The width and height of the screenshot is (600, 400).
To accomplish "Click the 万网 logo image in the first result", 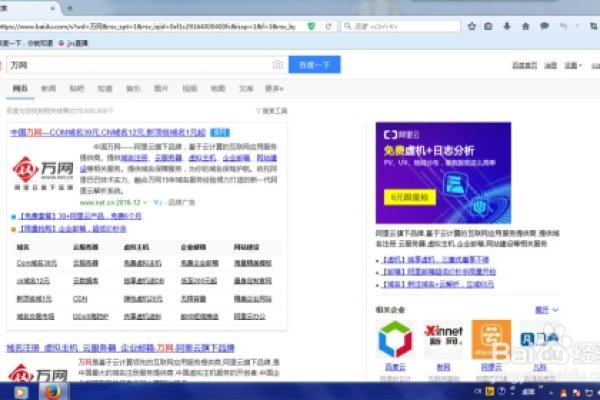I will click(x=43, y=173).
